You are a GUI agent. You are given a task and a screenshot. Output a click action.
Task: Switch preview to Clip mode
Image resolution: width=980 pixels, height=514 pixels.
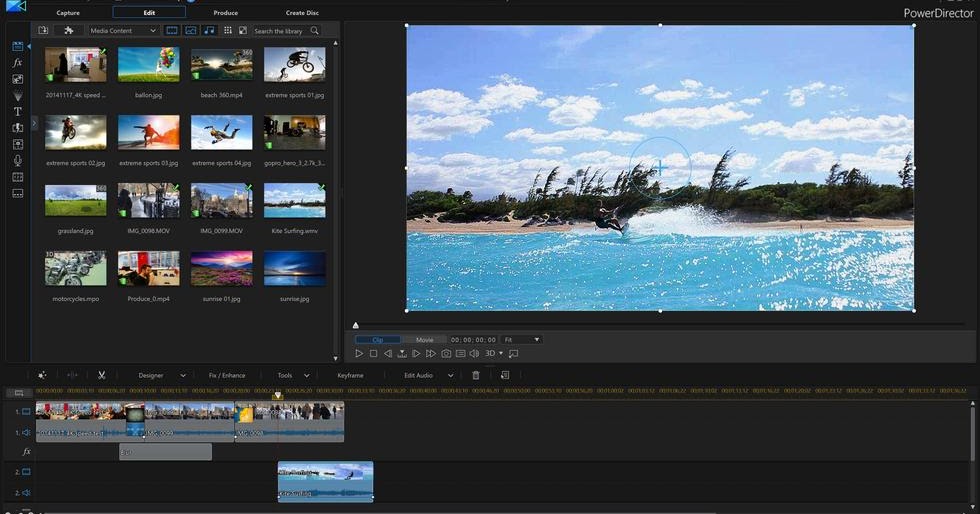pyautogui.click(x=378, y=340)
